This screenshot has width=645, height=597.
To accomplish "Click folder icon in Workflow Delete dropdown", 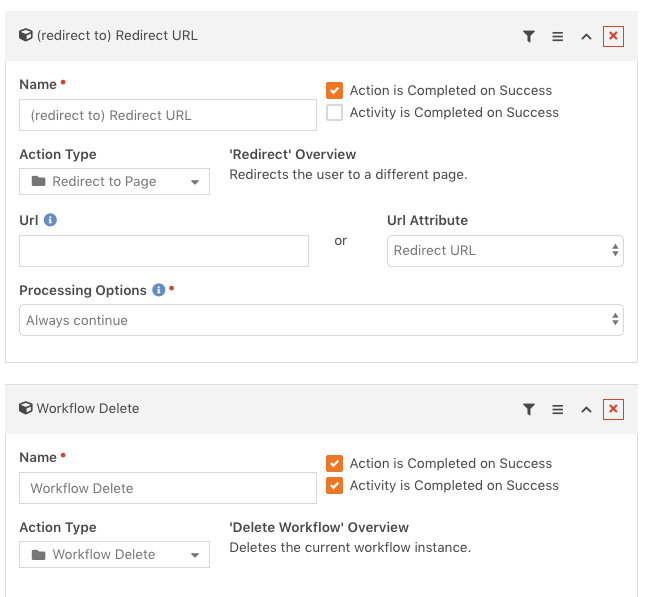I will (39, 555).
